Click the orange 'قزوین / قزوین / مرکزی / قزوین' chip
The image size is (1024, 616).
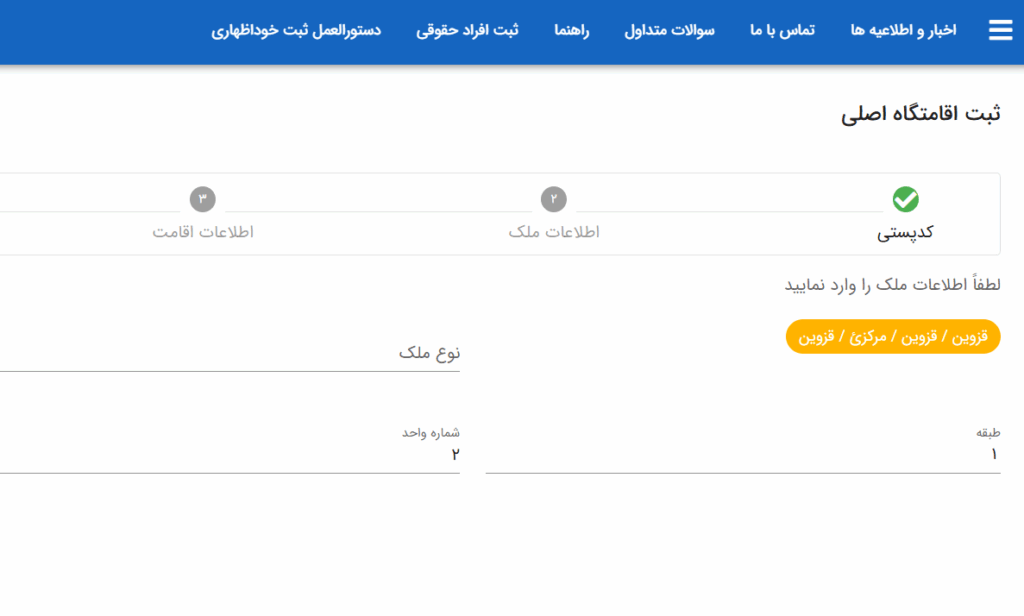coord(893,337)
